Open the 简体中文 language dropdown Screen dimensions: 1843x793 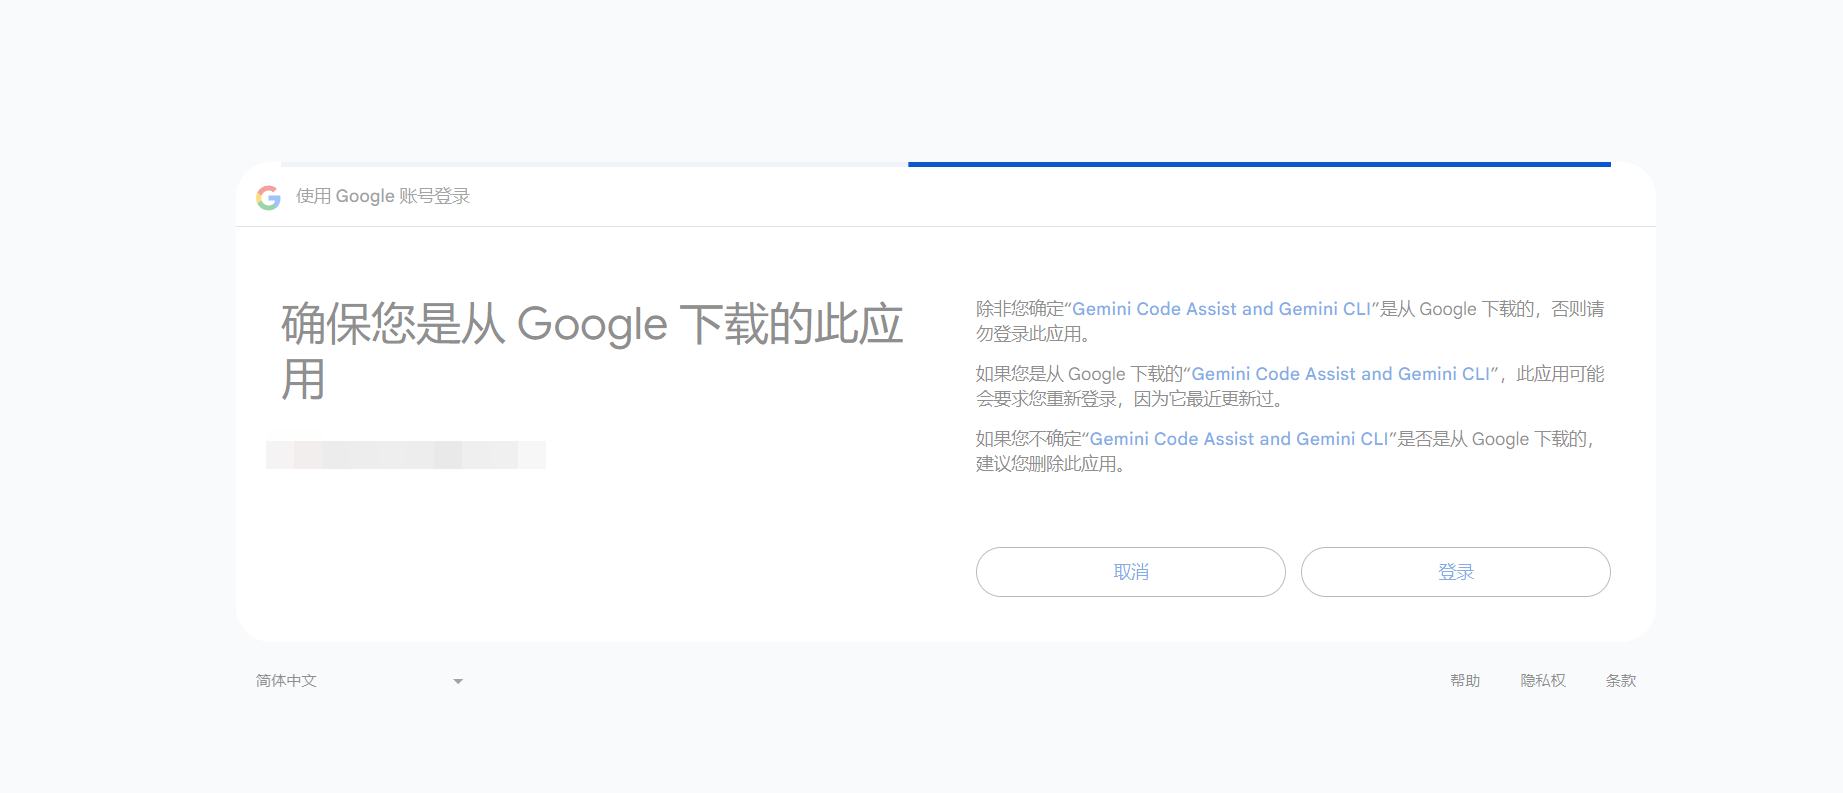360,681
